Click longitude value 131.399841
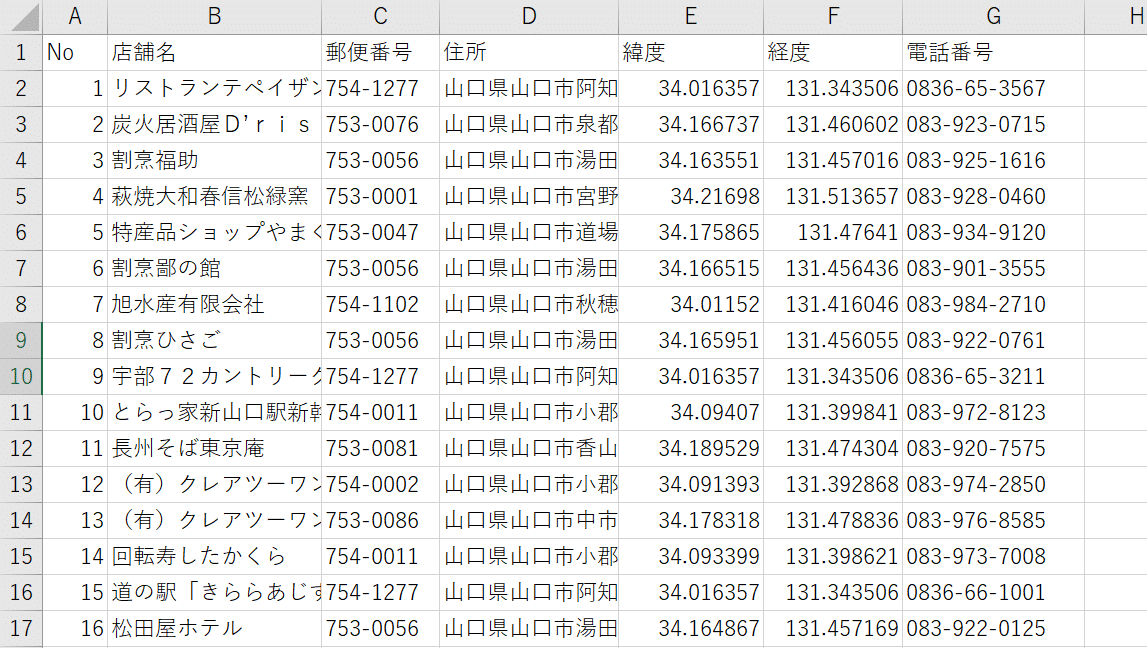This screenshot has width=1147, height=648. [832, 412]
